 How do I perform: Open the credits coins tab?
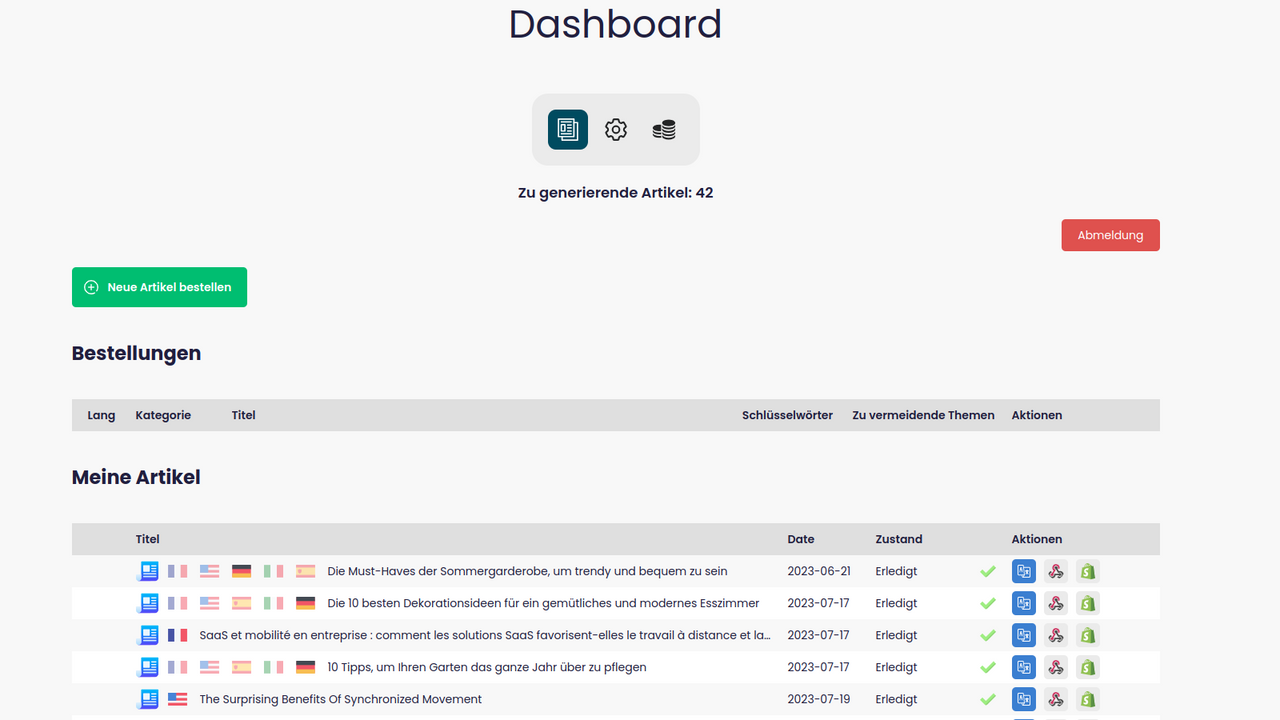click(x=664, y=130)
